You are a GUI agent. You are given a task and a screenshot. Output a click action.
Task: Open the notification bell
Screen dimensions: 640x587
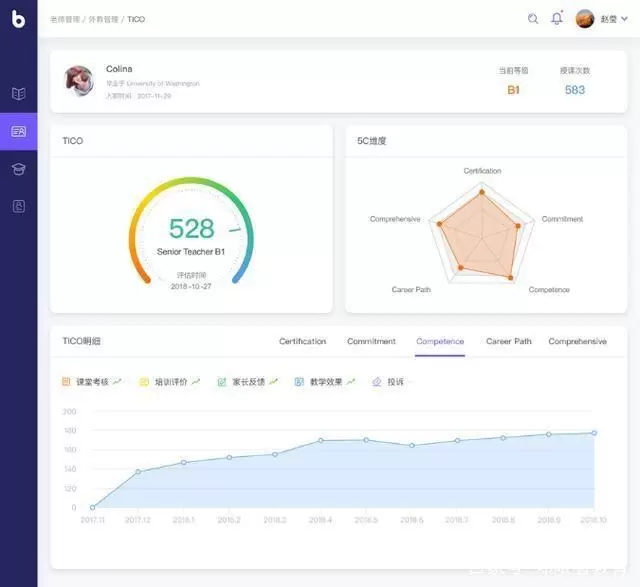557,19
